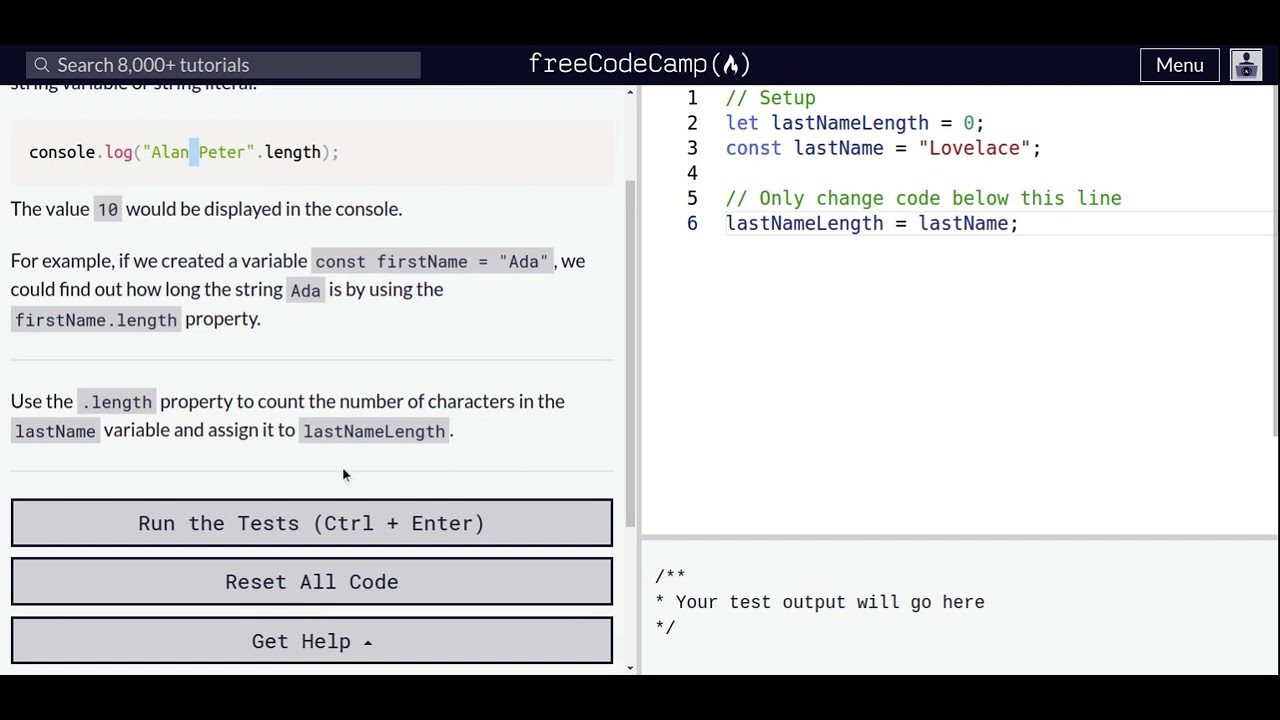Click the inline code firstName.length
This screenshot has width=1280, height=720.
coord(96,320)
